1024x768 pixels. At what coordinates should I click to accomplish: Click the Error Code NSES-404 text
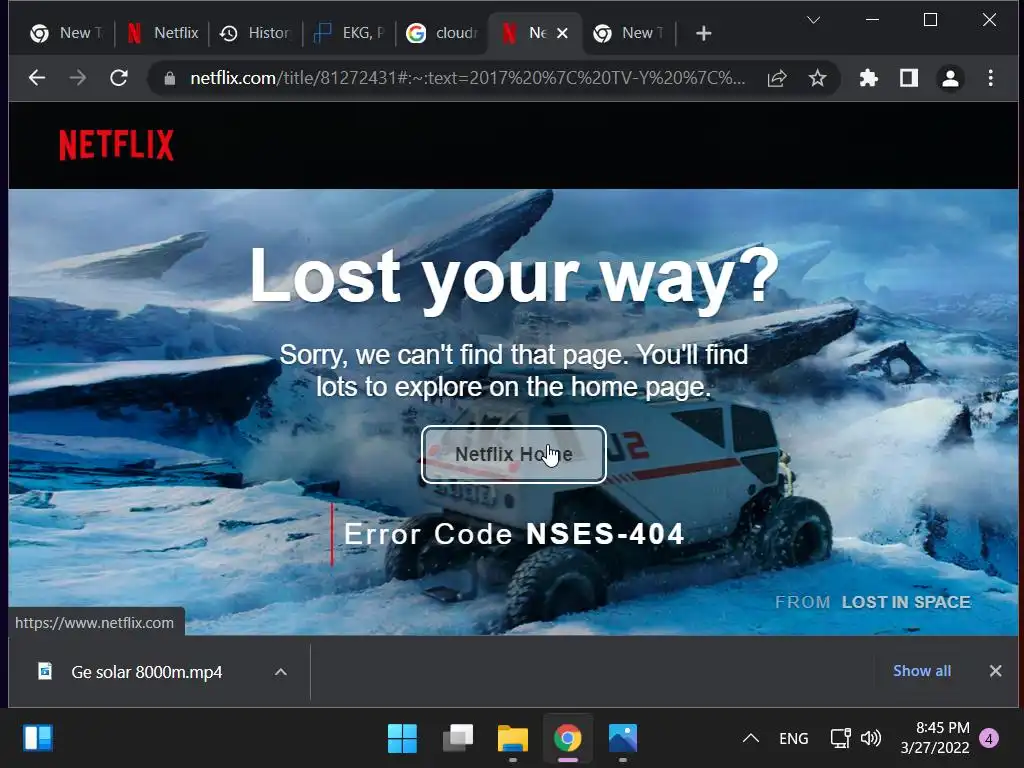point(514,534)
